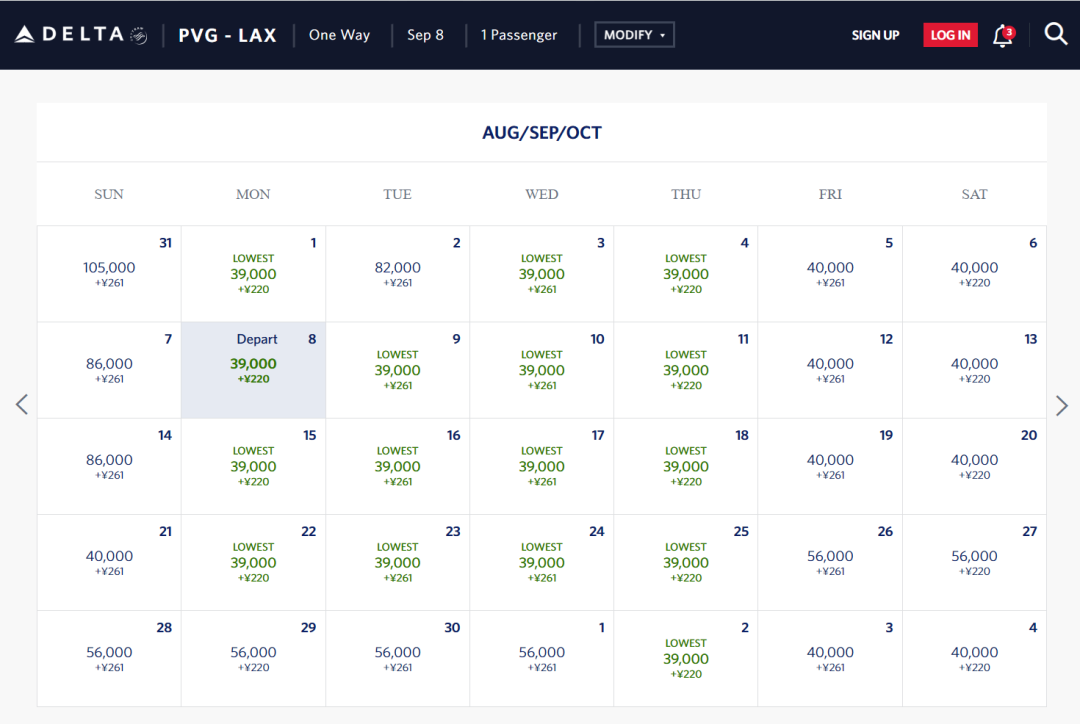Open the notifications bell
The width and height of the screenshot is (1080, 724).
pos(1002,36)
